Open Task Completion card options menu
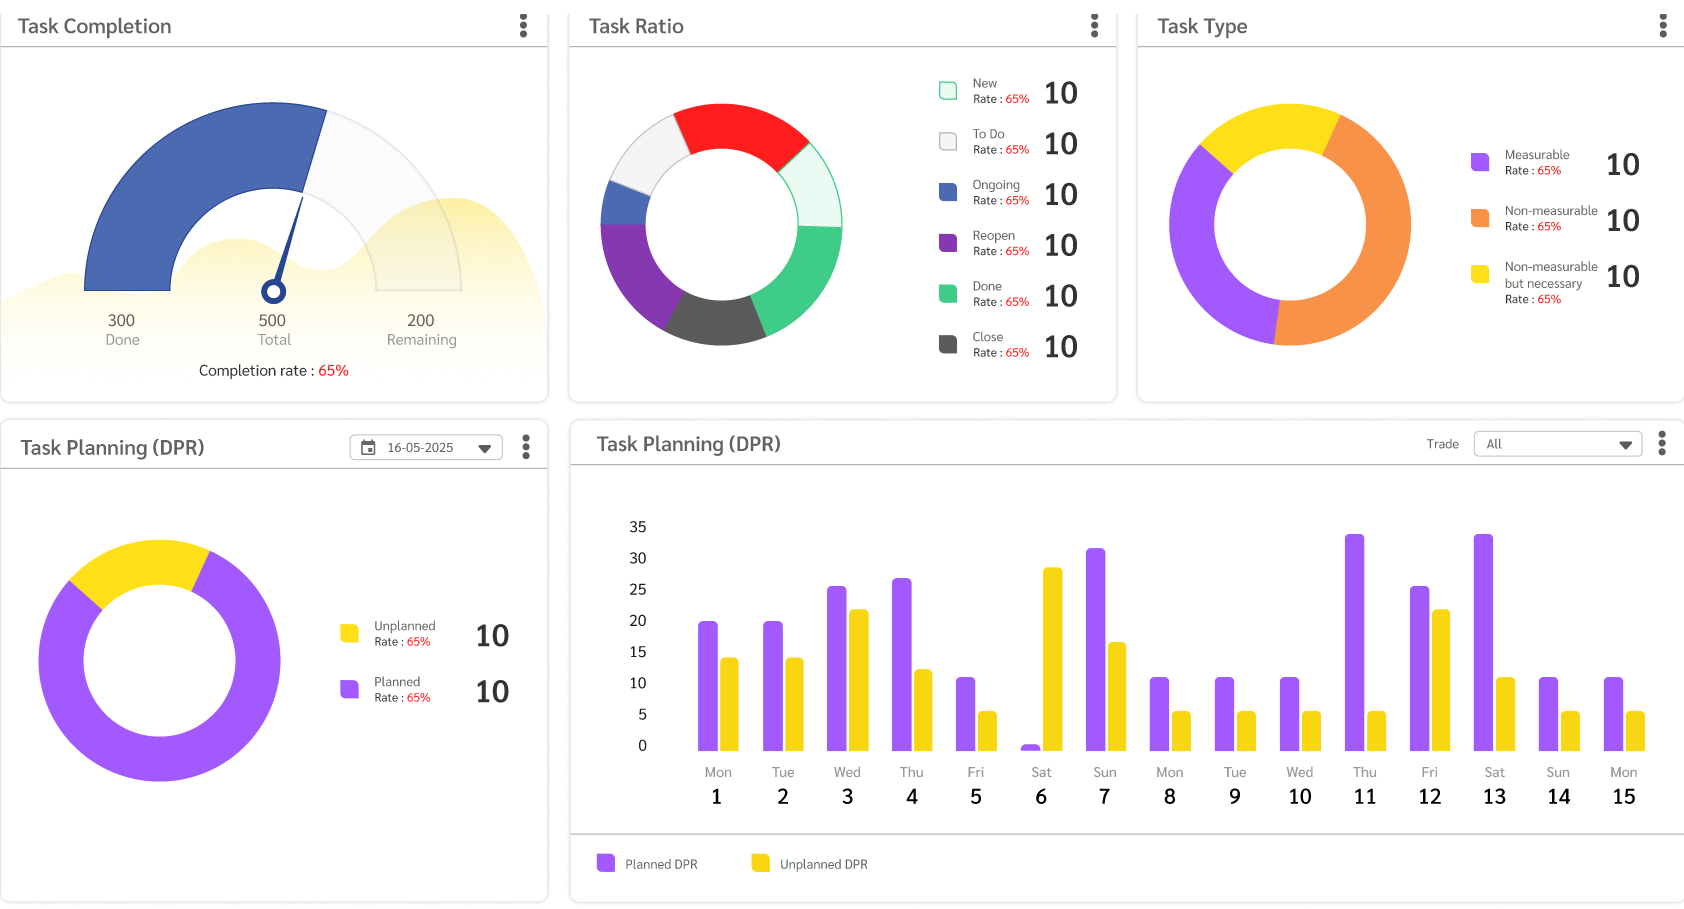1684x909 pixels. [x=523, y=26]
